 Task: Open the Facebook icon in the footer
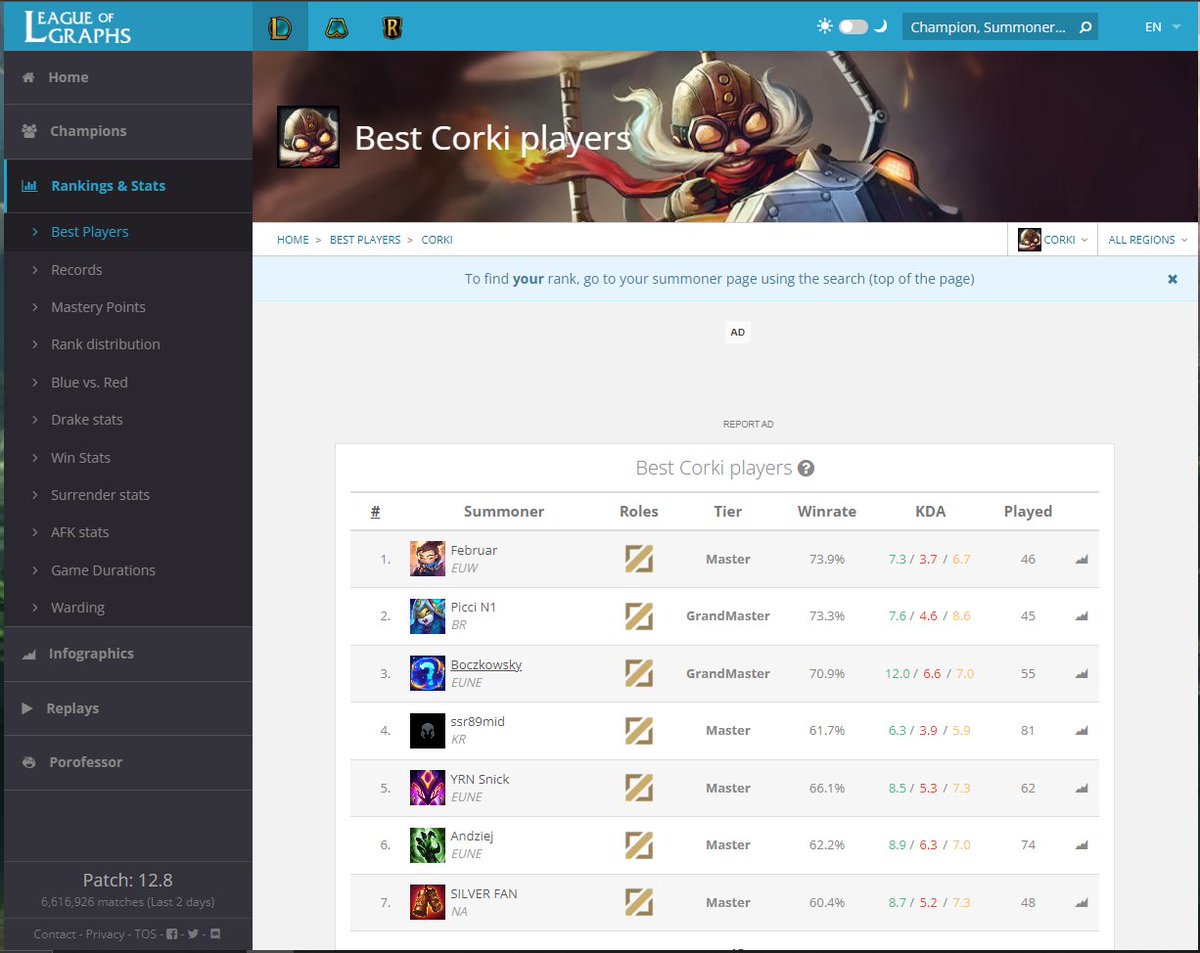click(170, 934)
